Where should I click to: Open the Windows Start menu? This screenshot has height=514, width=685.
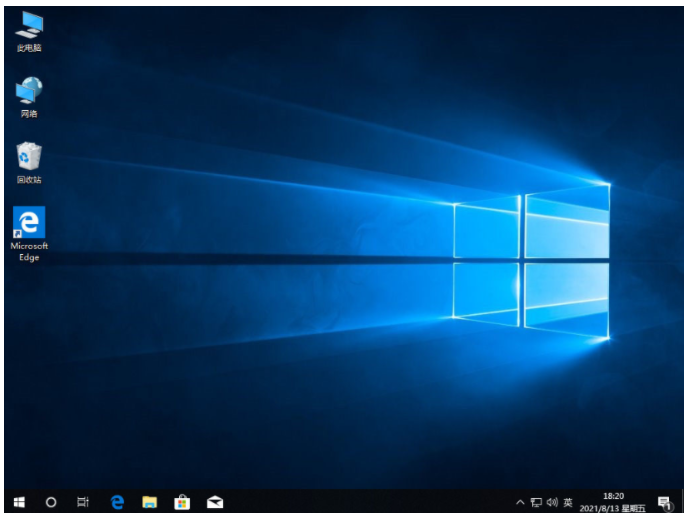[x=18, y=502]
